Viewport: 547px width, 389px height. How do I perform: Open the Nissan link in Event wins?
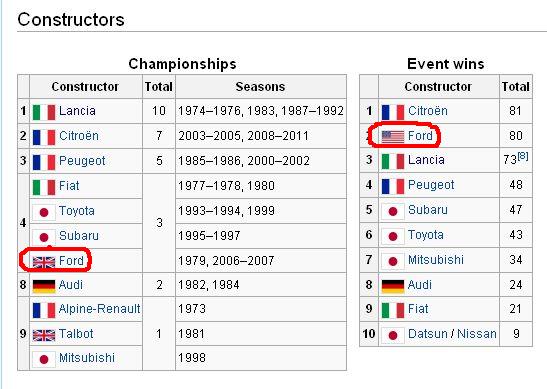[477, 334]
